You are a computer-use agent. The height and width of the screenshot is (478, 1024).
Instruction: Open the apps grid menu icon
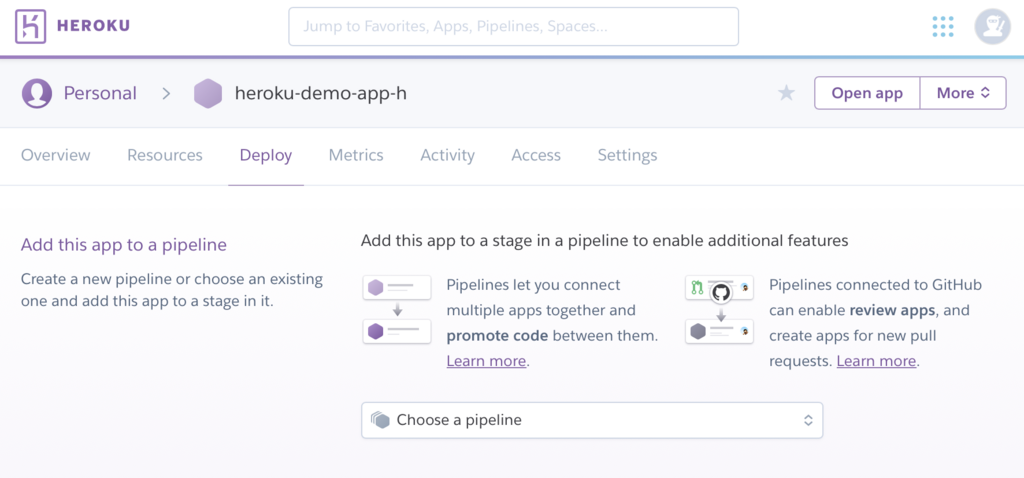pos(942,27)
